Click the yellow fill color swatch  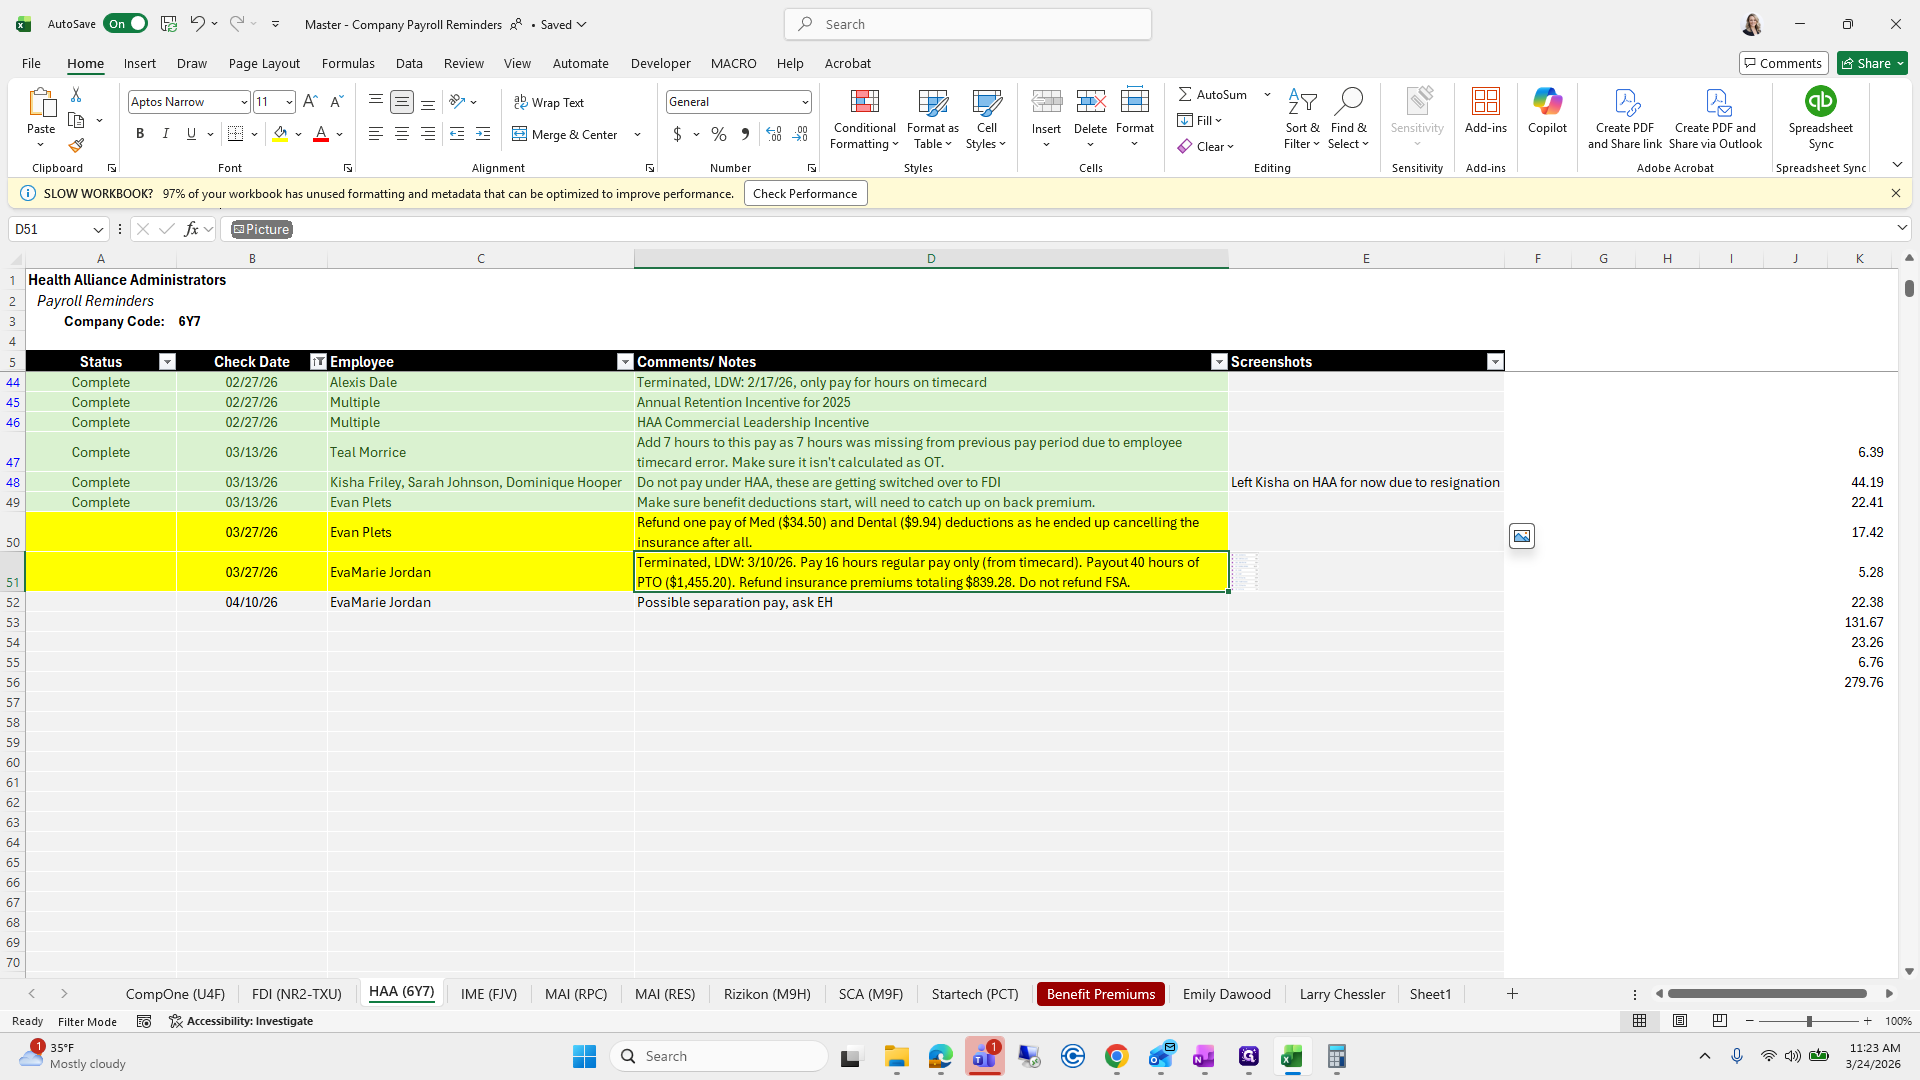click(x=280, y=134)
